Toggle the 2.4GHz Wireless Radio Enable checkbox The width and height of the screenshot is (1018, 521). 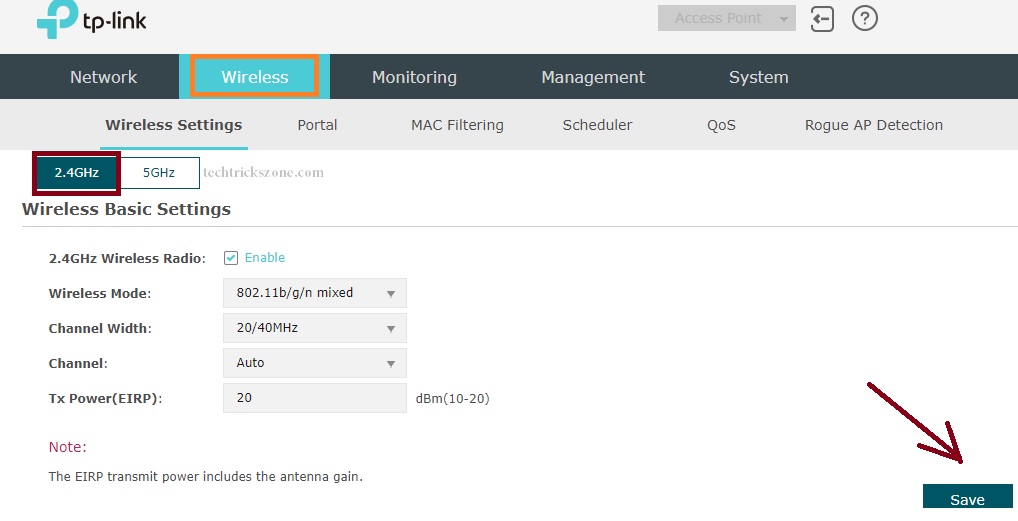coord(231,258)
